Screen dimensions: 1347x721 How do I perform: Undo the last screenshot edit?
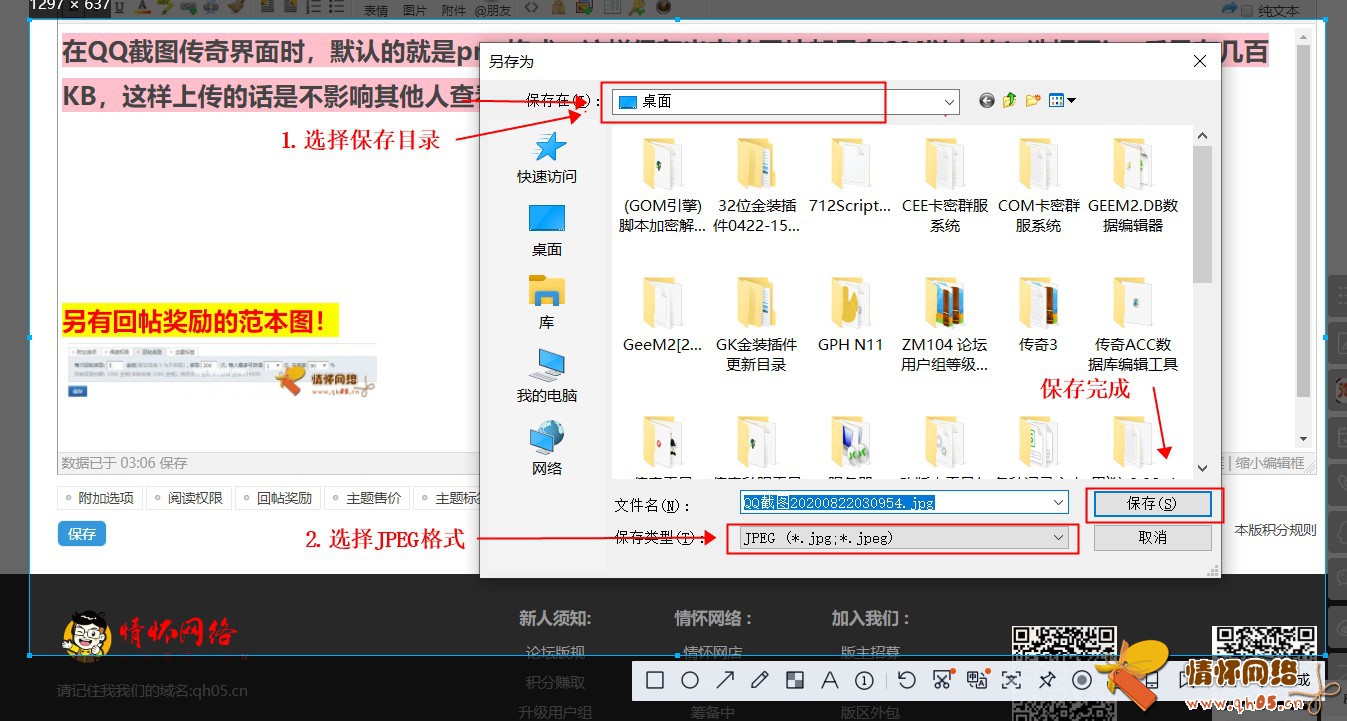pyautogui.click(x=906, y=681)
